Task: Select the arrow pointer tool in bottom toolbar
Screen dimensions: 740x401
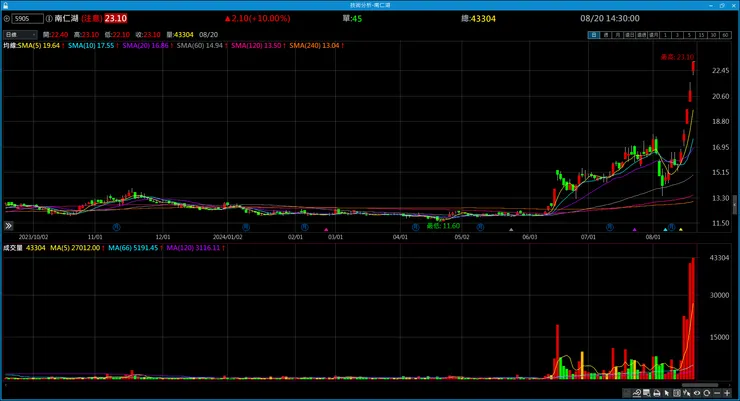Action: pos(667,393)
